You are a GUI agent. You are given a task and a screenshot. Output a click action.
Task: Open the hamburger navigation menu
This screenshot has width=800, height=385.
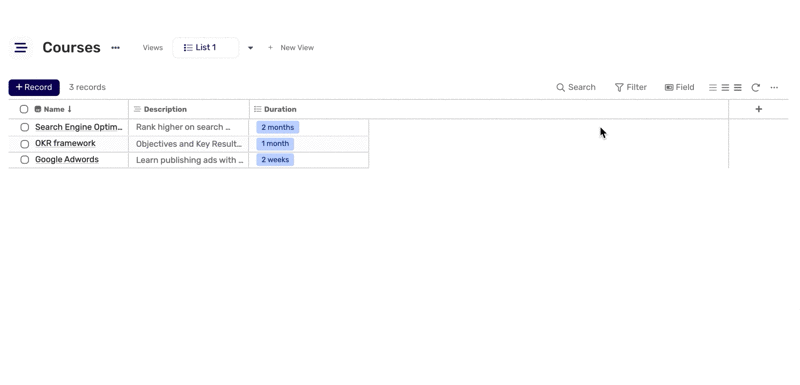(x=20, y=47)
